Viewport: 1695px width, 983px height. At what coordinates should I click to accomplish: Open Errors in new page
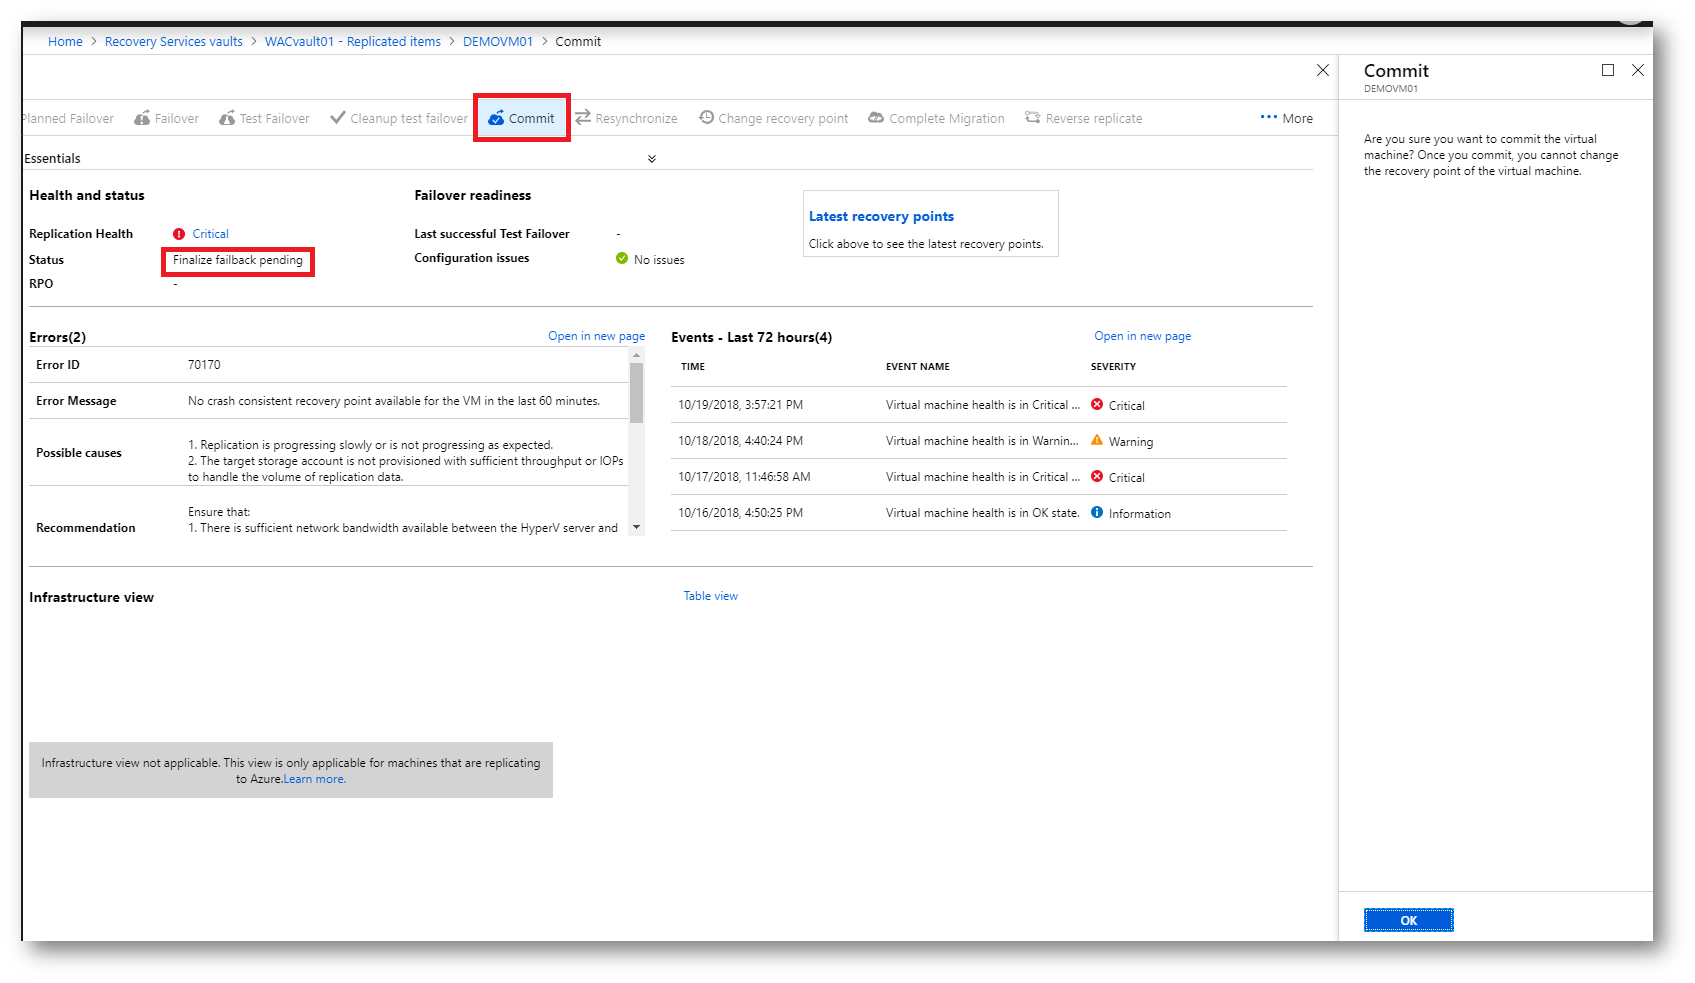click(x=596, y=336)
